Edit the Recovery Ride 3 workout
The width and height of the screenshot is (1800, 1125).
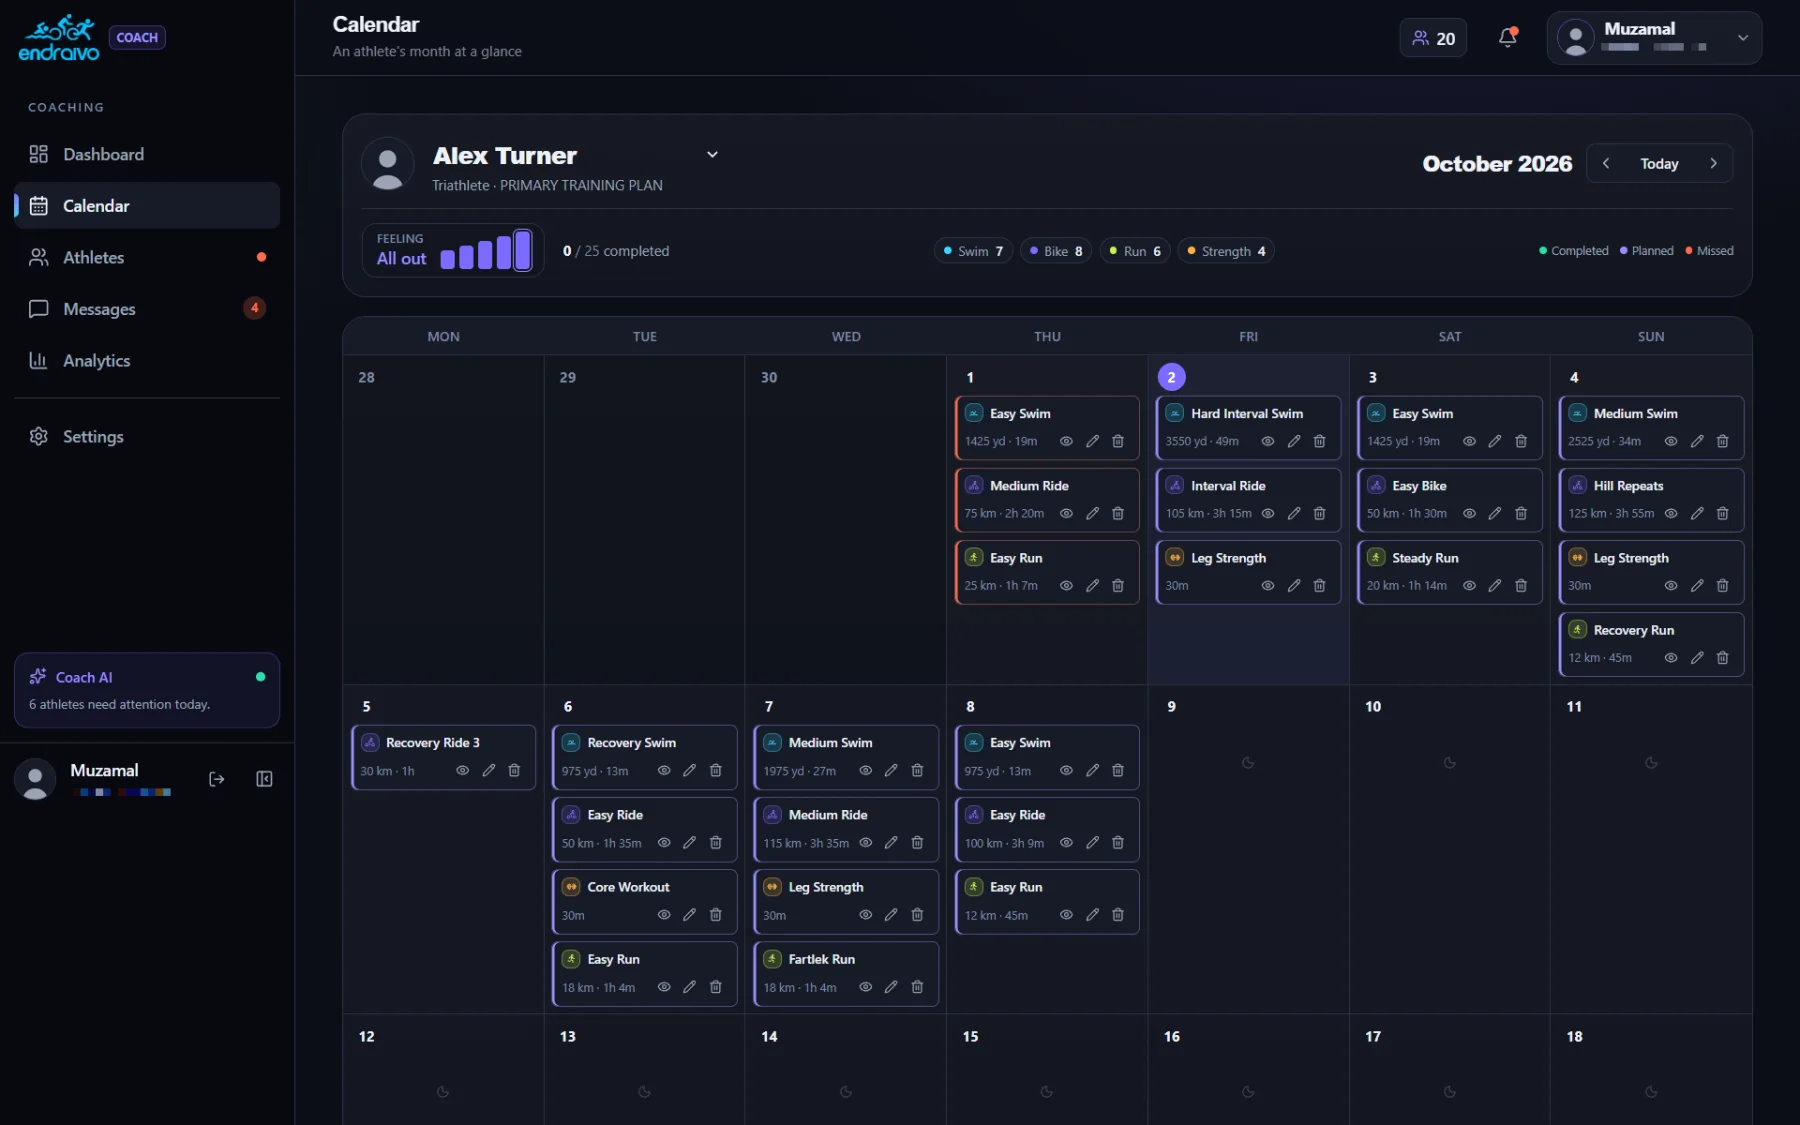point(488,770)
